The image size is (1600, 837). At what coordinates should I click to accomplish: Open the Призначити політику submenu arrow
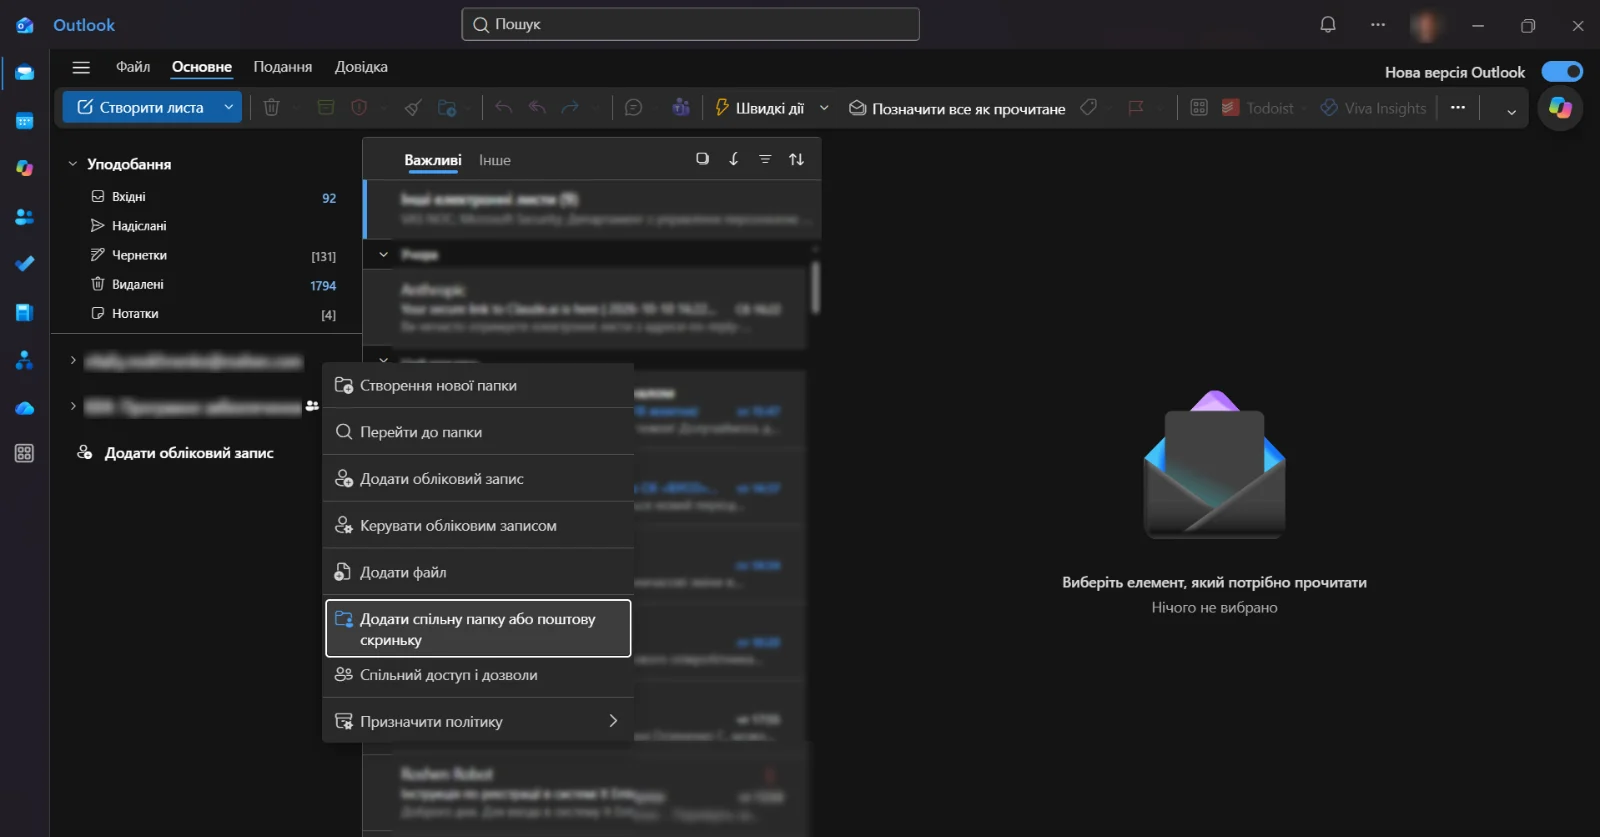point(613,721)
